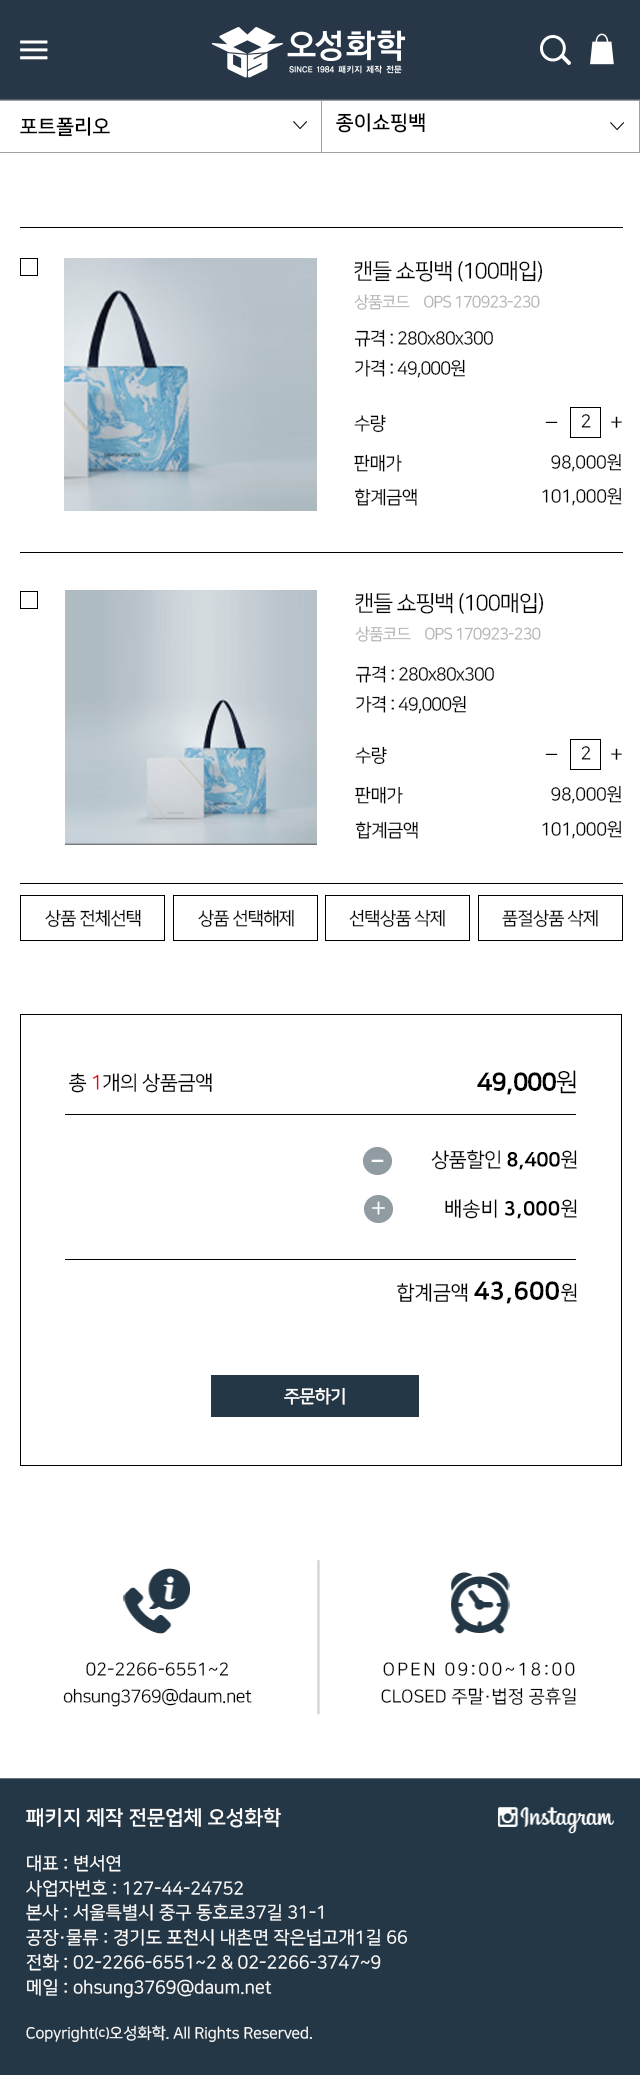
Task: Click 품절상품 삭제 to remove sold-out items
Action: (x=551, y=917)
